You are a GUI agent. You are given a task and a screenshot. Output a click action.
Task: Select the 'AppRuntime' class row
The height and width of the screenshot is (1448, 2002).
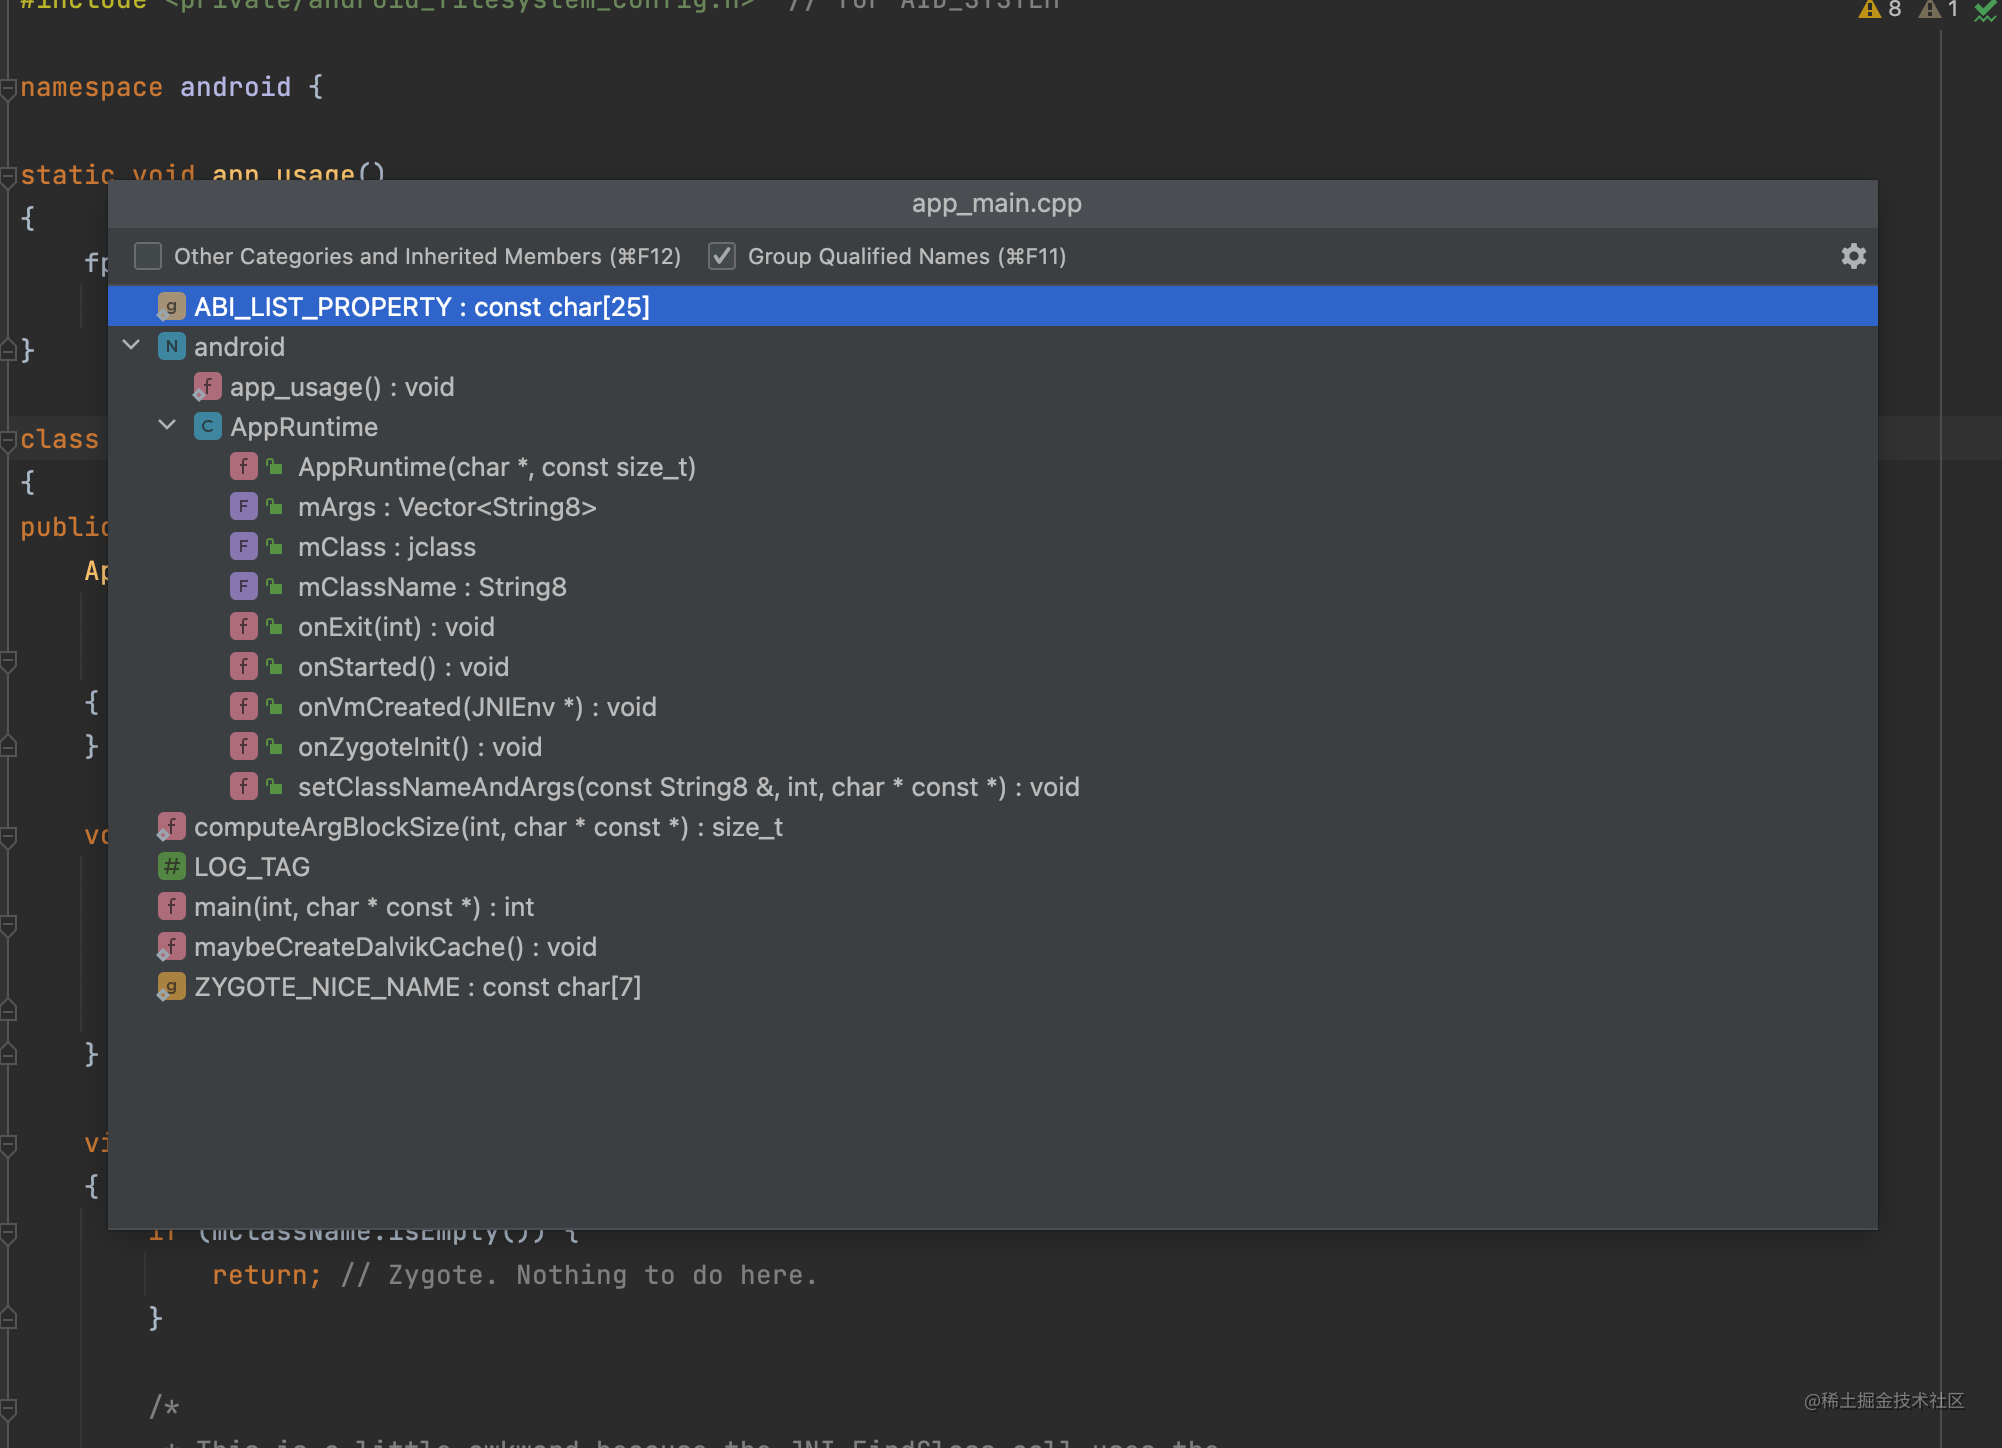tap(992, 427)
